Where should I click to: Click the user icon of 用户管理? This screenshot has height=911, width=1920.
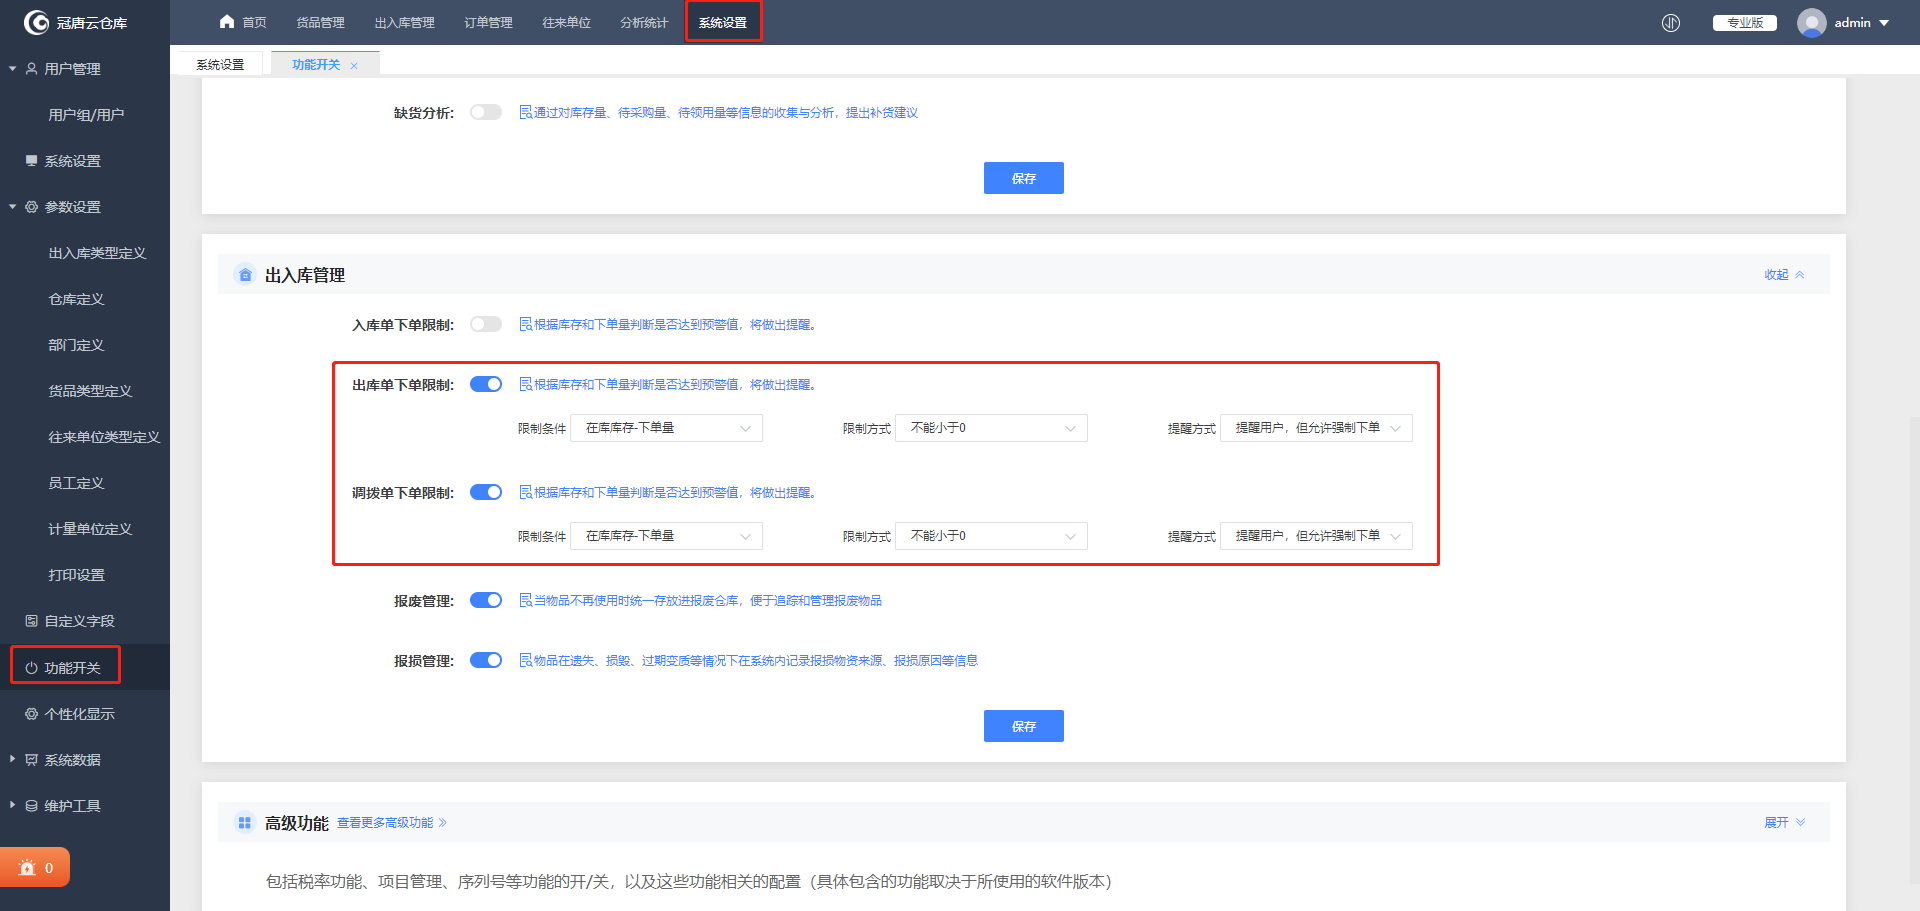pyautogui.click(x=31, y=69)
